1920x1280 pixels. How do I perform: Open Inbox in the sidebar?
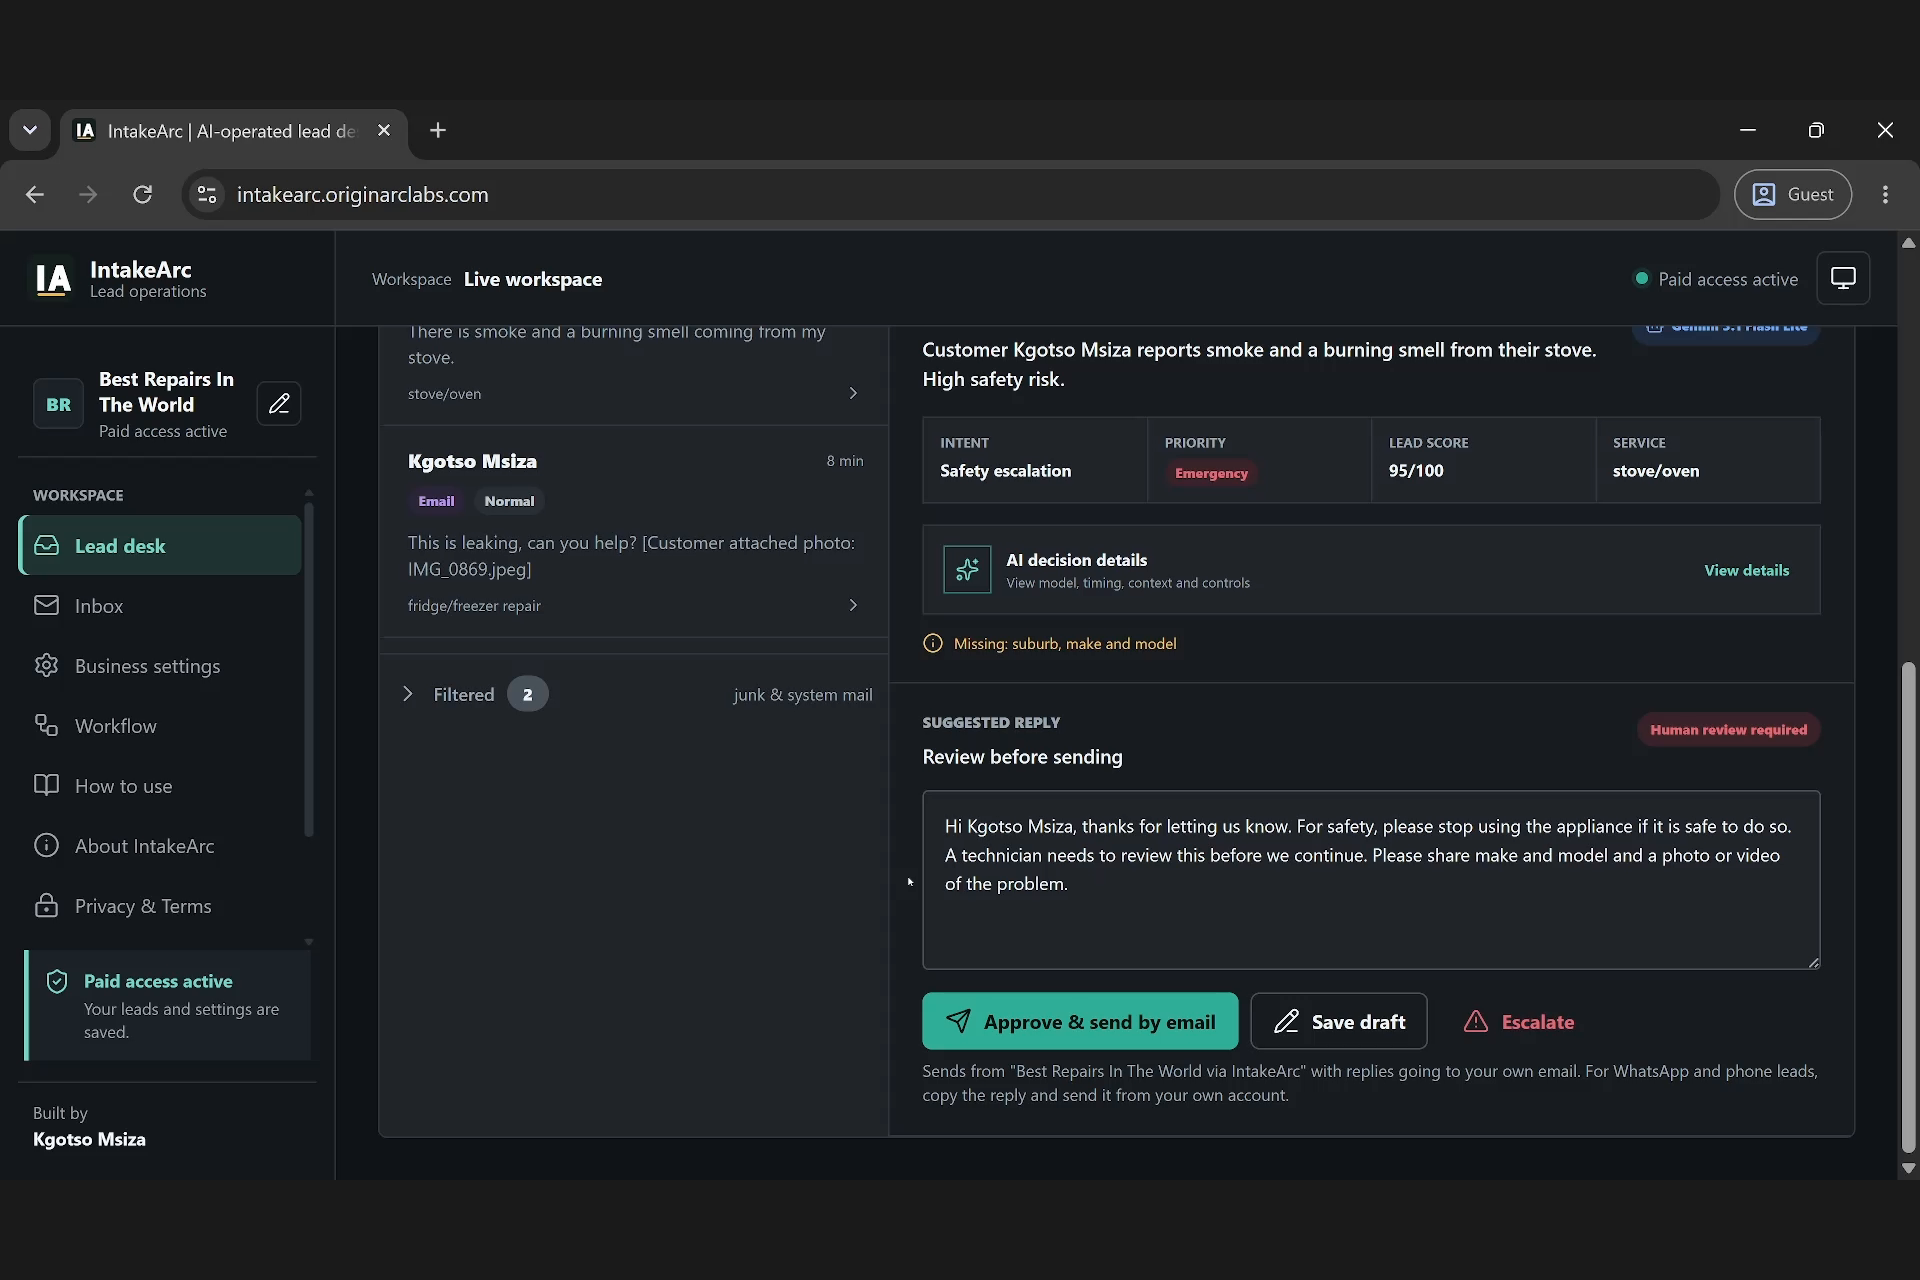160,605
